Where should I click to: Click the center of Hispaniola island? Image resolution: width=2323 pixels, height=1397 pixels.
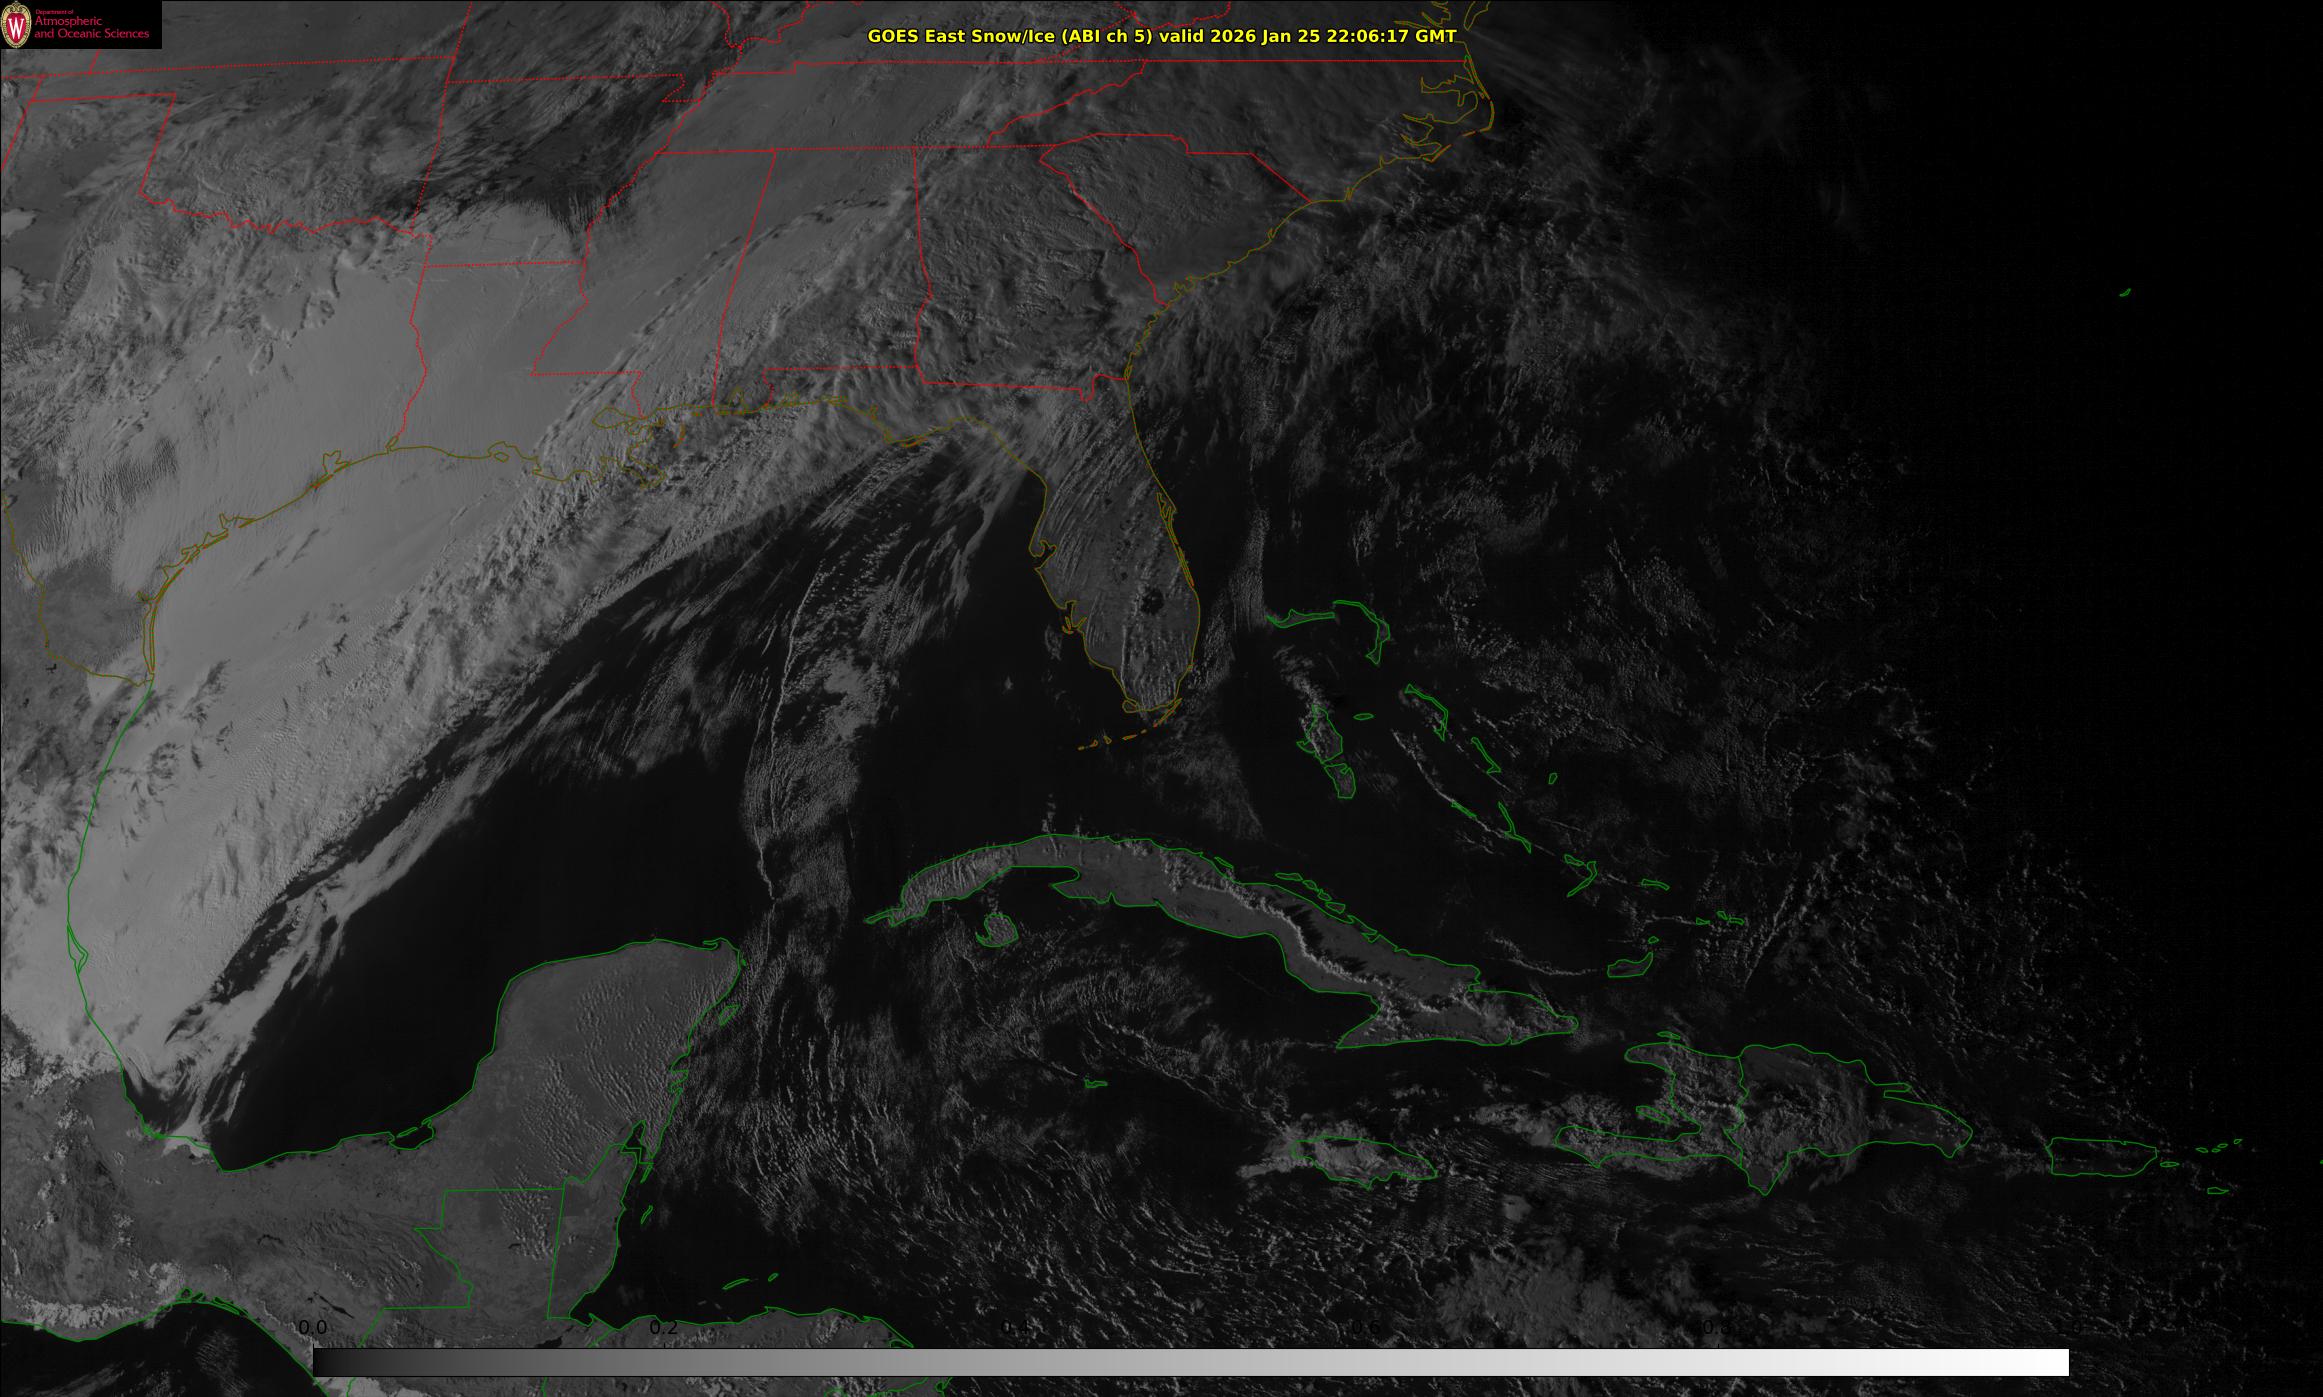tap(1760, 1115)
